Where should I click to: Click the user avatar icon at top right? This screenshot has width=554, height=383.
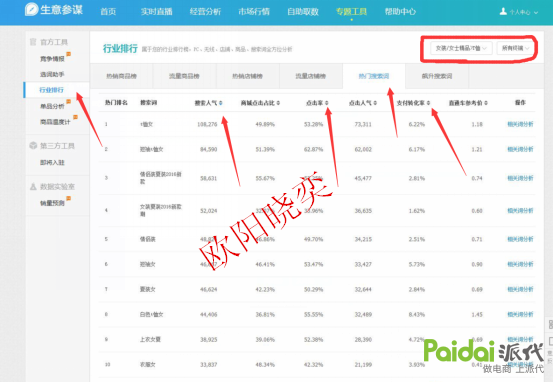click(x=503, y=12)
